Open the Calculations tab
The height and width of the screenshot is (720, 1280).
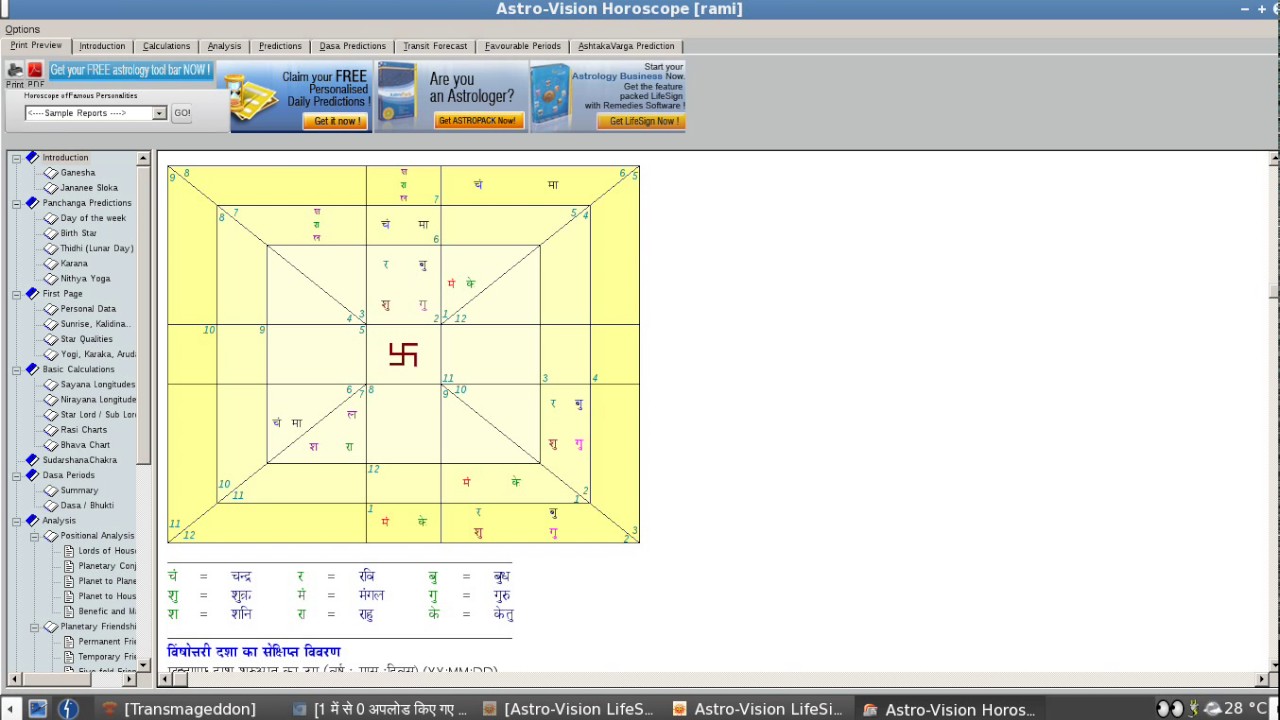click(166, 46)
